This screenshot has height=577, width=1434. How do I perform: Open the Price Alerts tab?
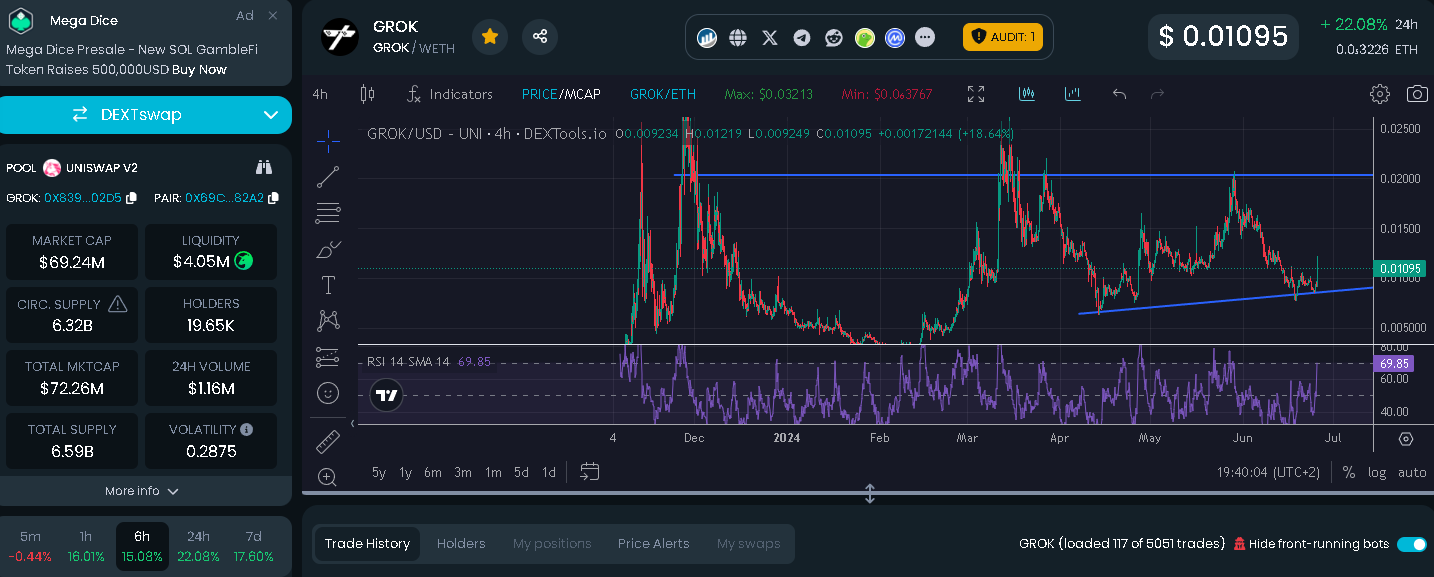click(x=654, y=544)
